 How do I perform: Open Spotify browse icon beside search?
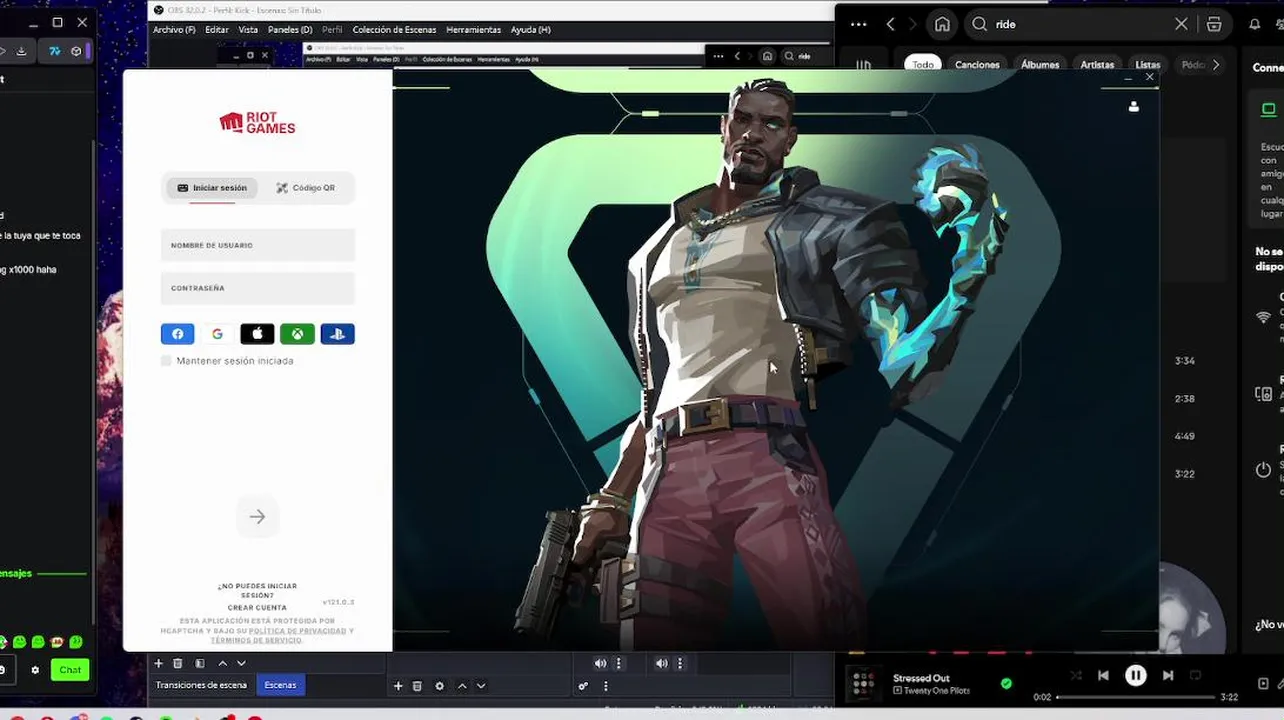pos(1214,24)
